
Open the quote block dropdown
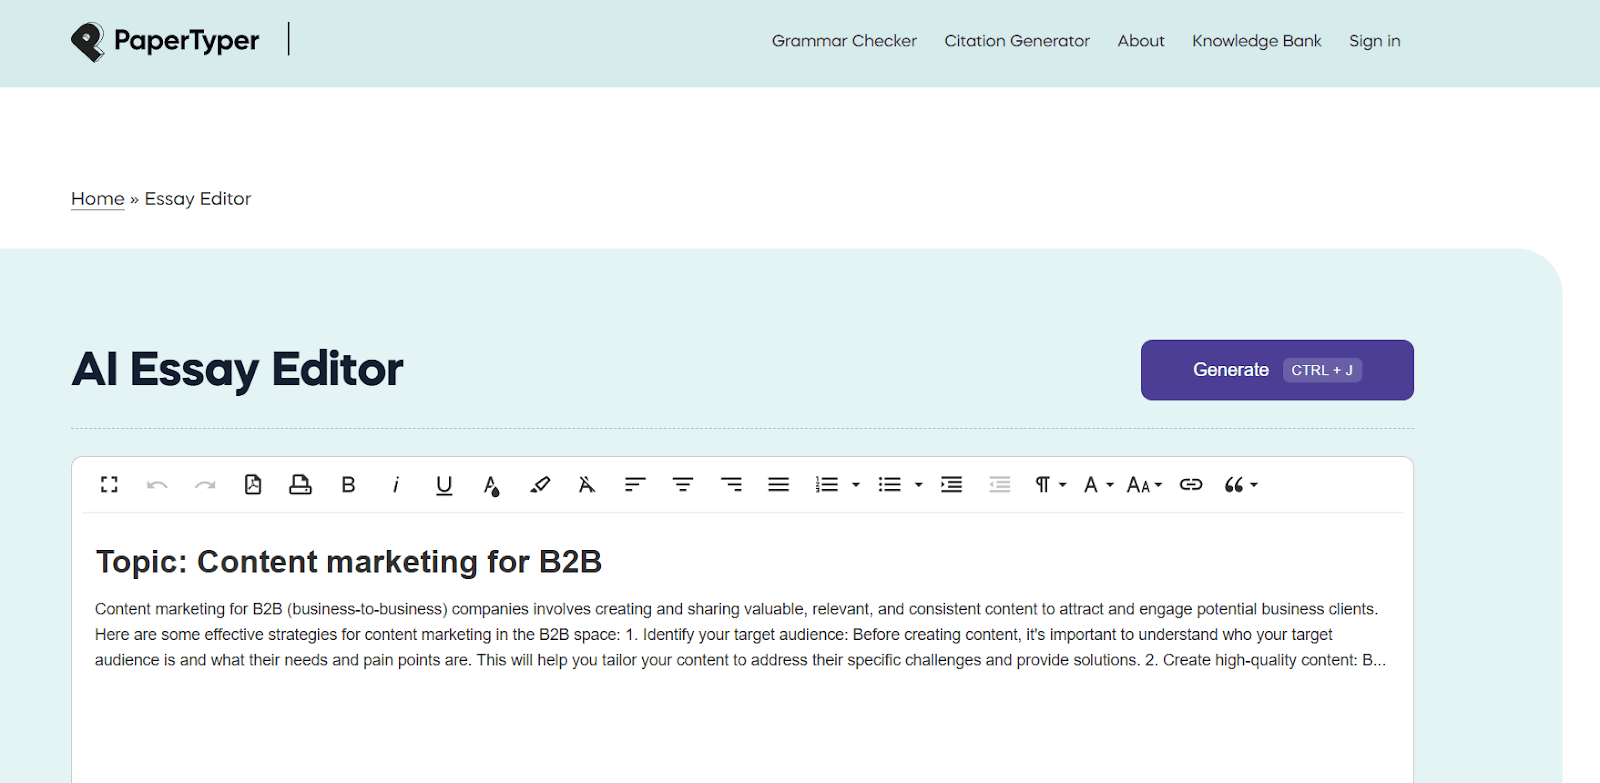pos(1241,485)
